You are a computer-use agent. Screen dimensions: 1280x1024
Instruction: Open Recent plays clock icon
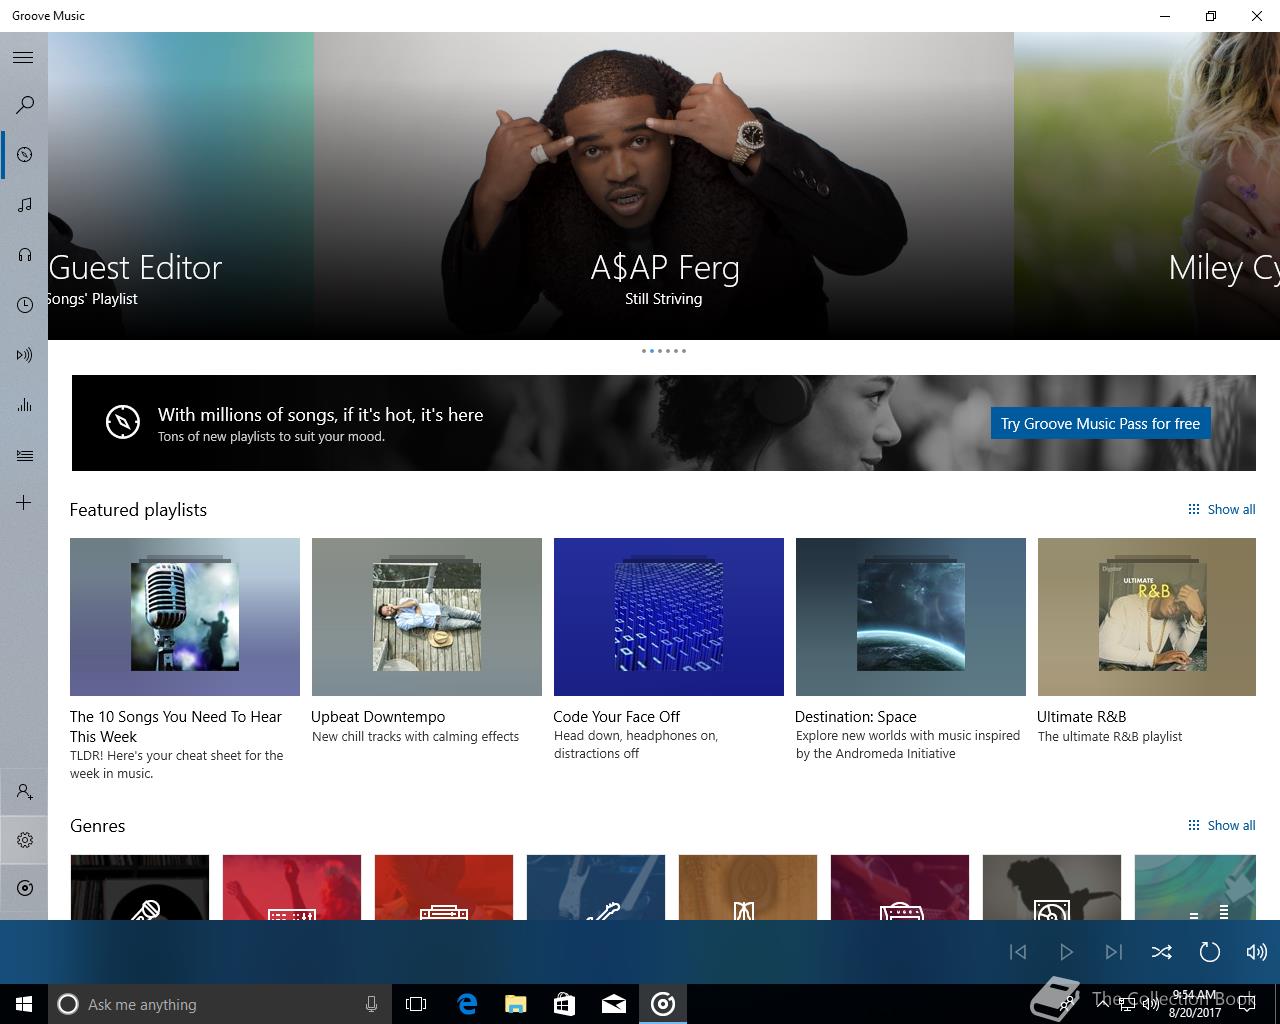(25, 305)
